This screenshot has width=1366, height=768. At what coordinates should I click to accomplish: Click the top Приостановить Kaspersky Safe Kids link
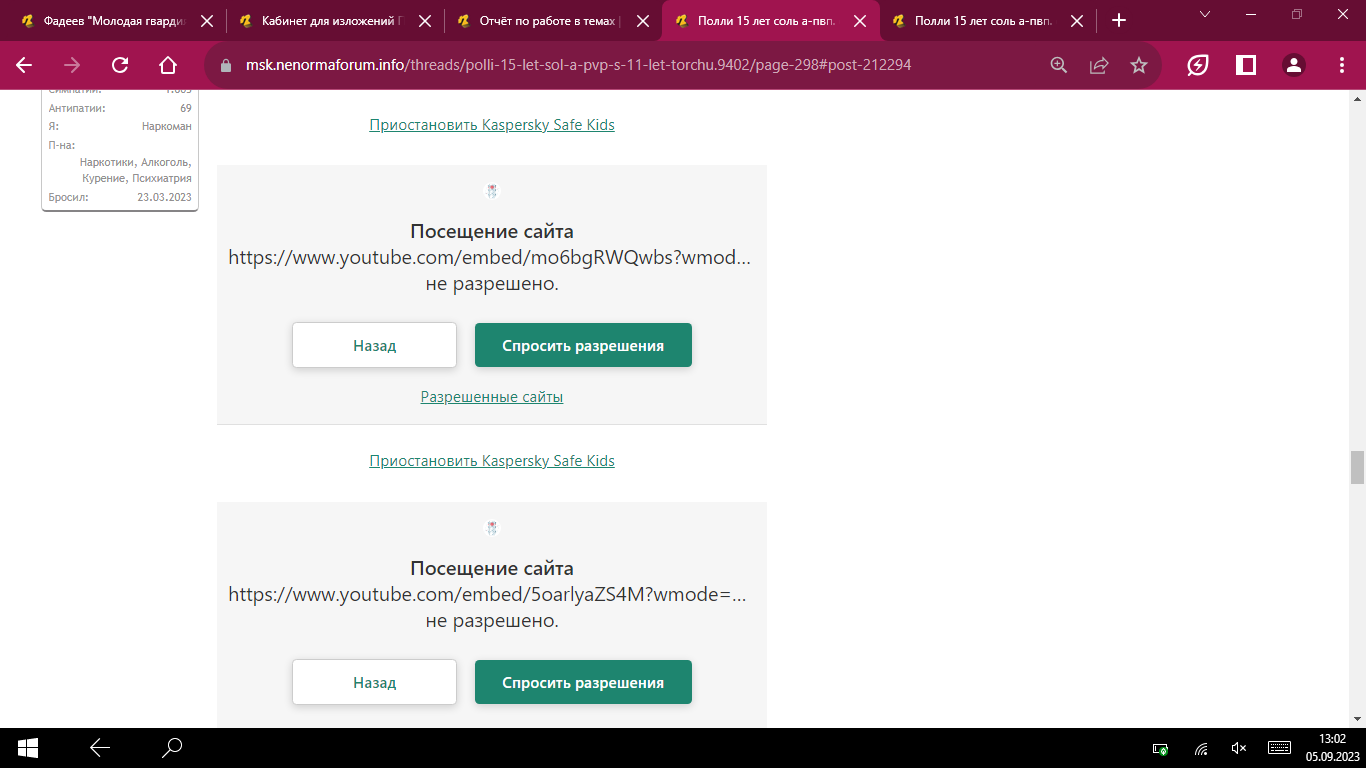(491, 125)
